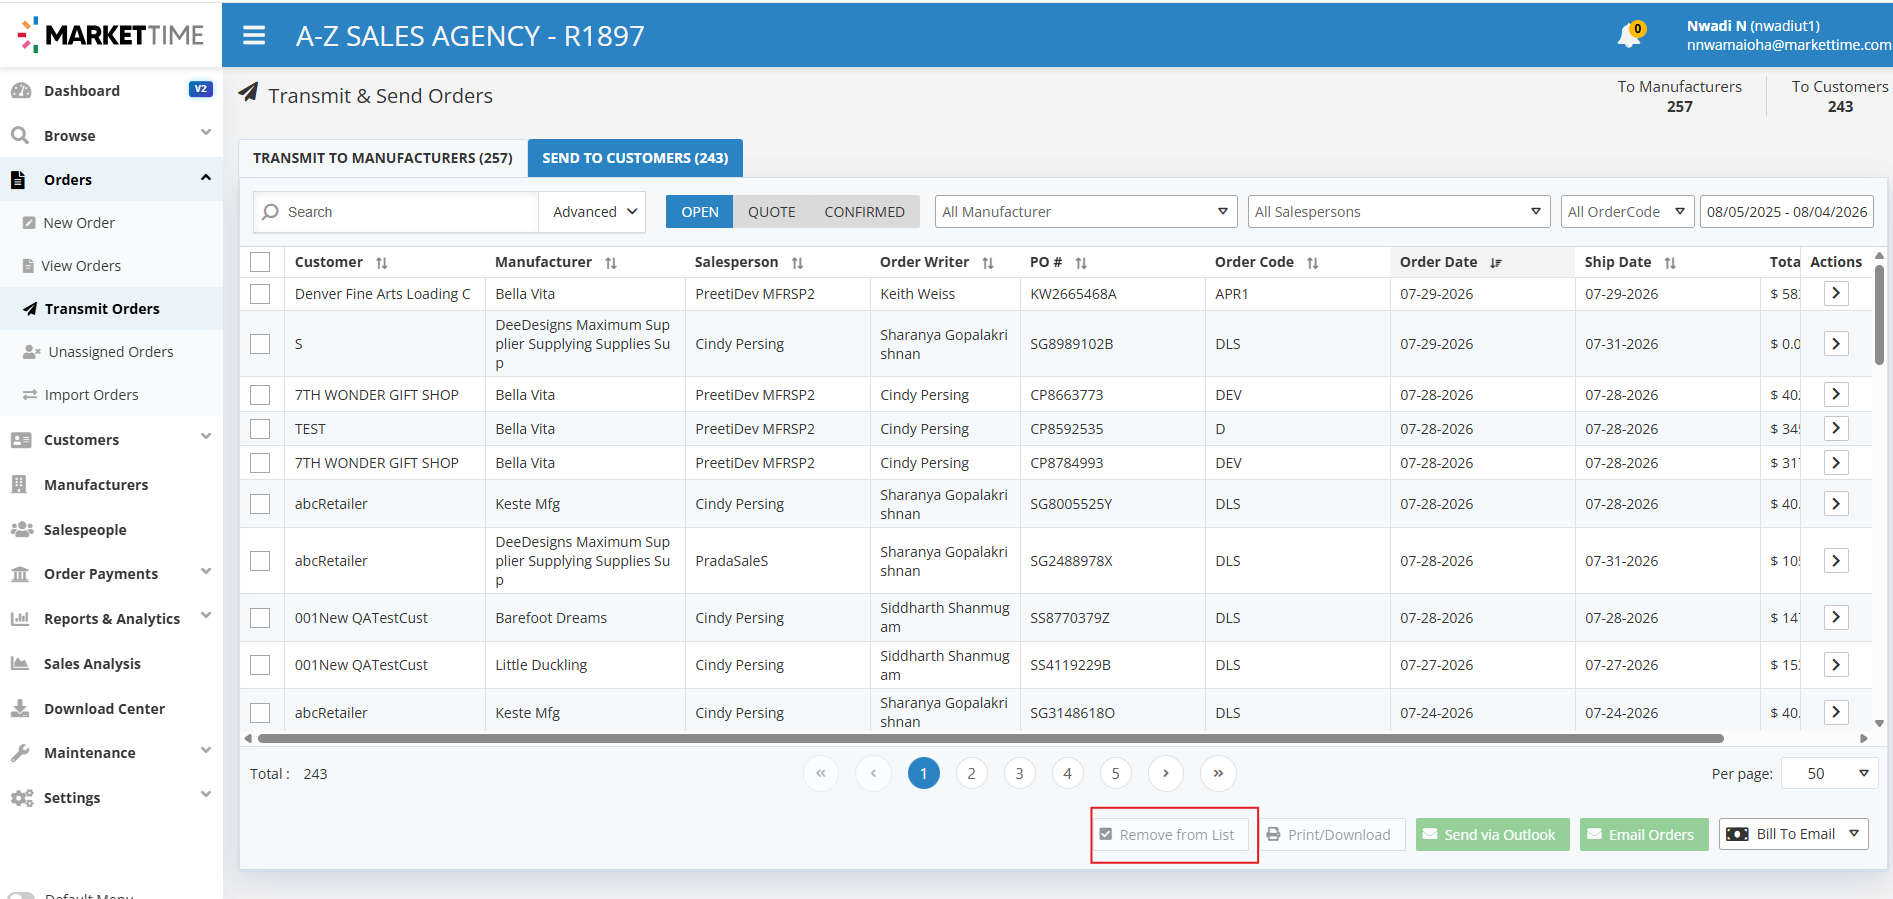Open the order date range picker
The width and height of the screenshot is (1893, 899).
point(1786,212)
